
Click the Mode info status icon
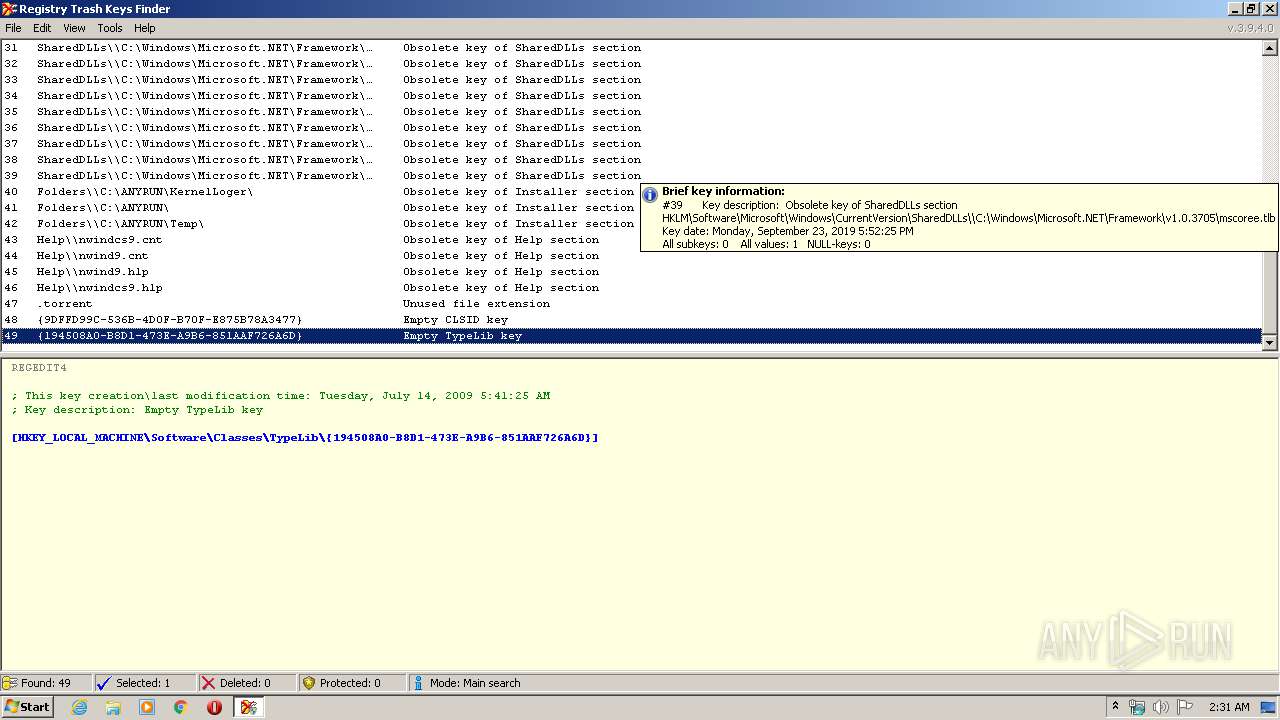tap(419, 683)
